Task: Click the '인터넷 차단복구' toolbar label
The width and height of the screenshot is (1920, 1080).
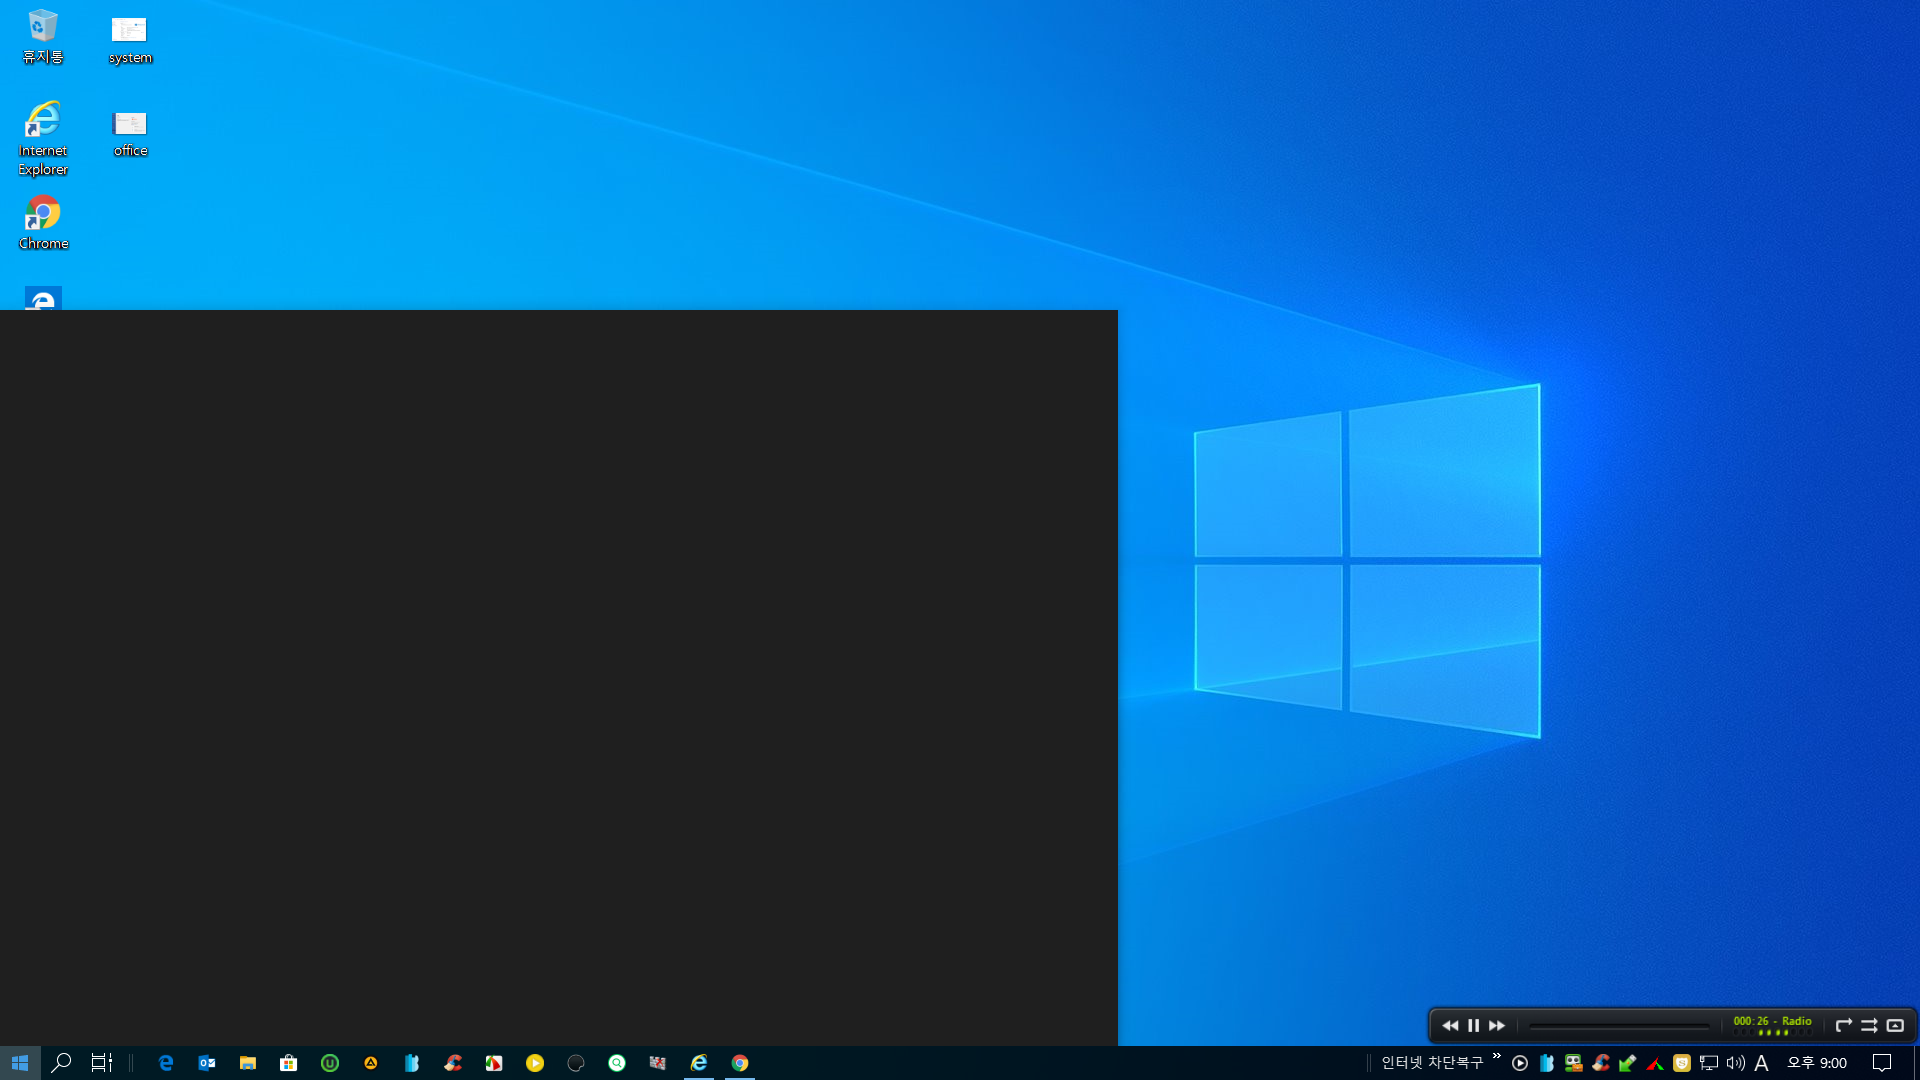Action: [1432, 1063]
